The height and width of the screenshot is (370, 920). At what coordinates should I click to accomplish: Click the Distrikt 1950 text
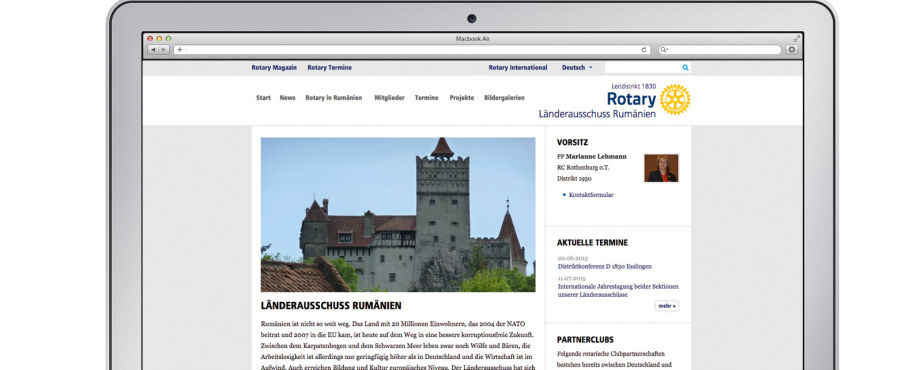click(x=574, y=178)
